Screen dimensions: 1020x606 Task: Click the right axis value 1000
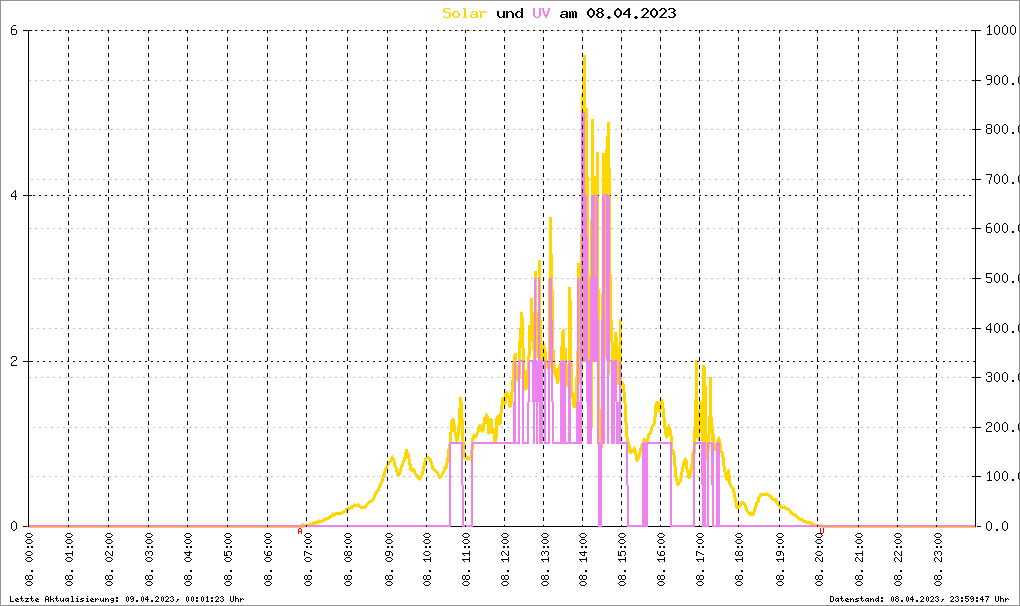click(1000, 30)
